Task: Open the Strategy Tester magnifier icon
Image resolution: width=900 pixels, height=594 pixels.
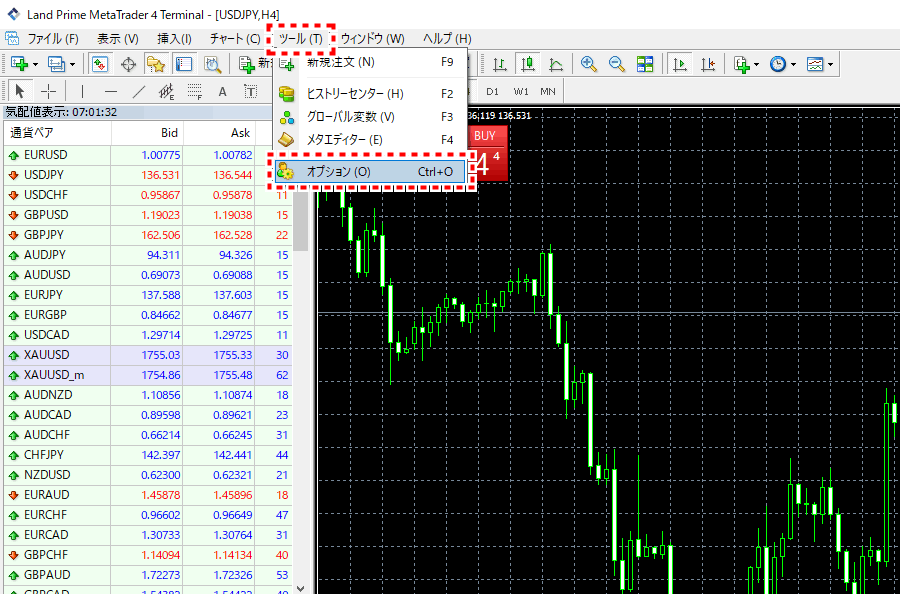Action: 212,64
